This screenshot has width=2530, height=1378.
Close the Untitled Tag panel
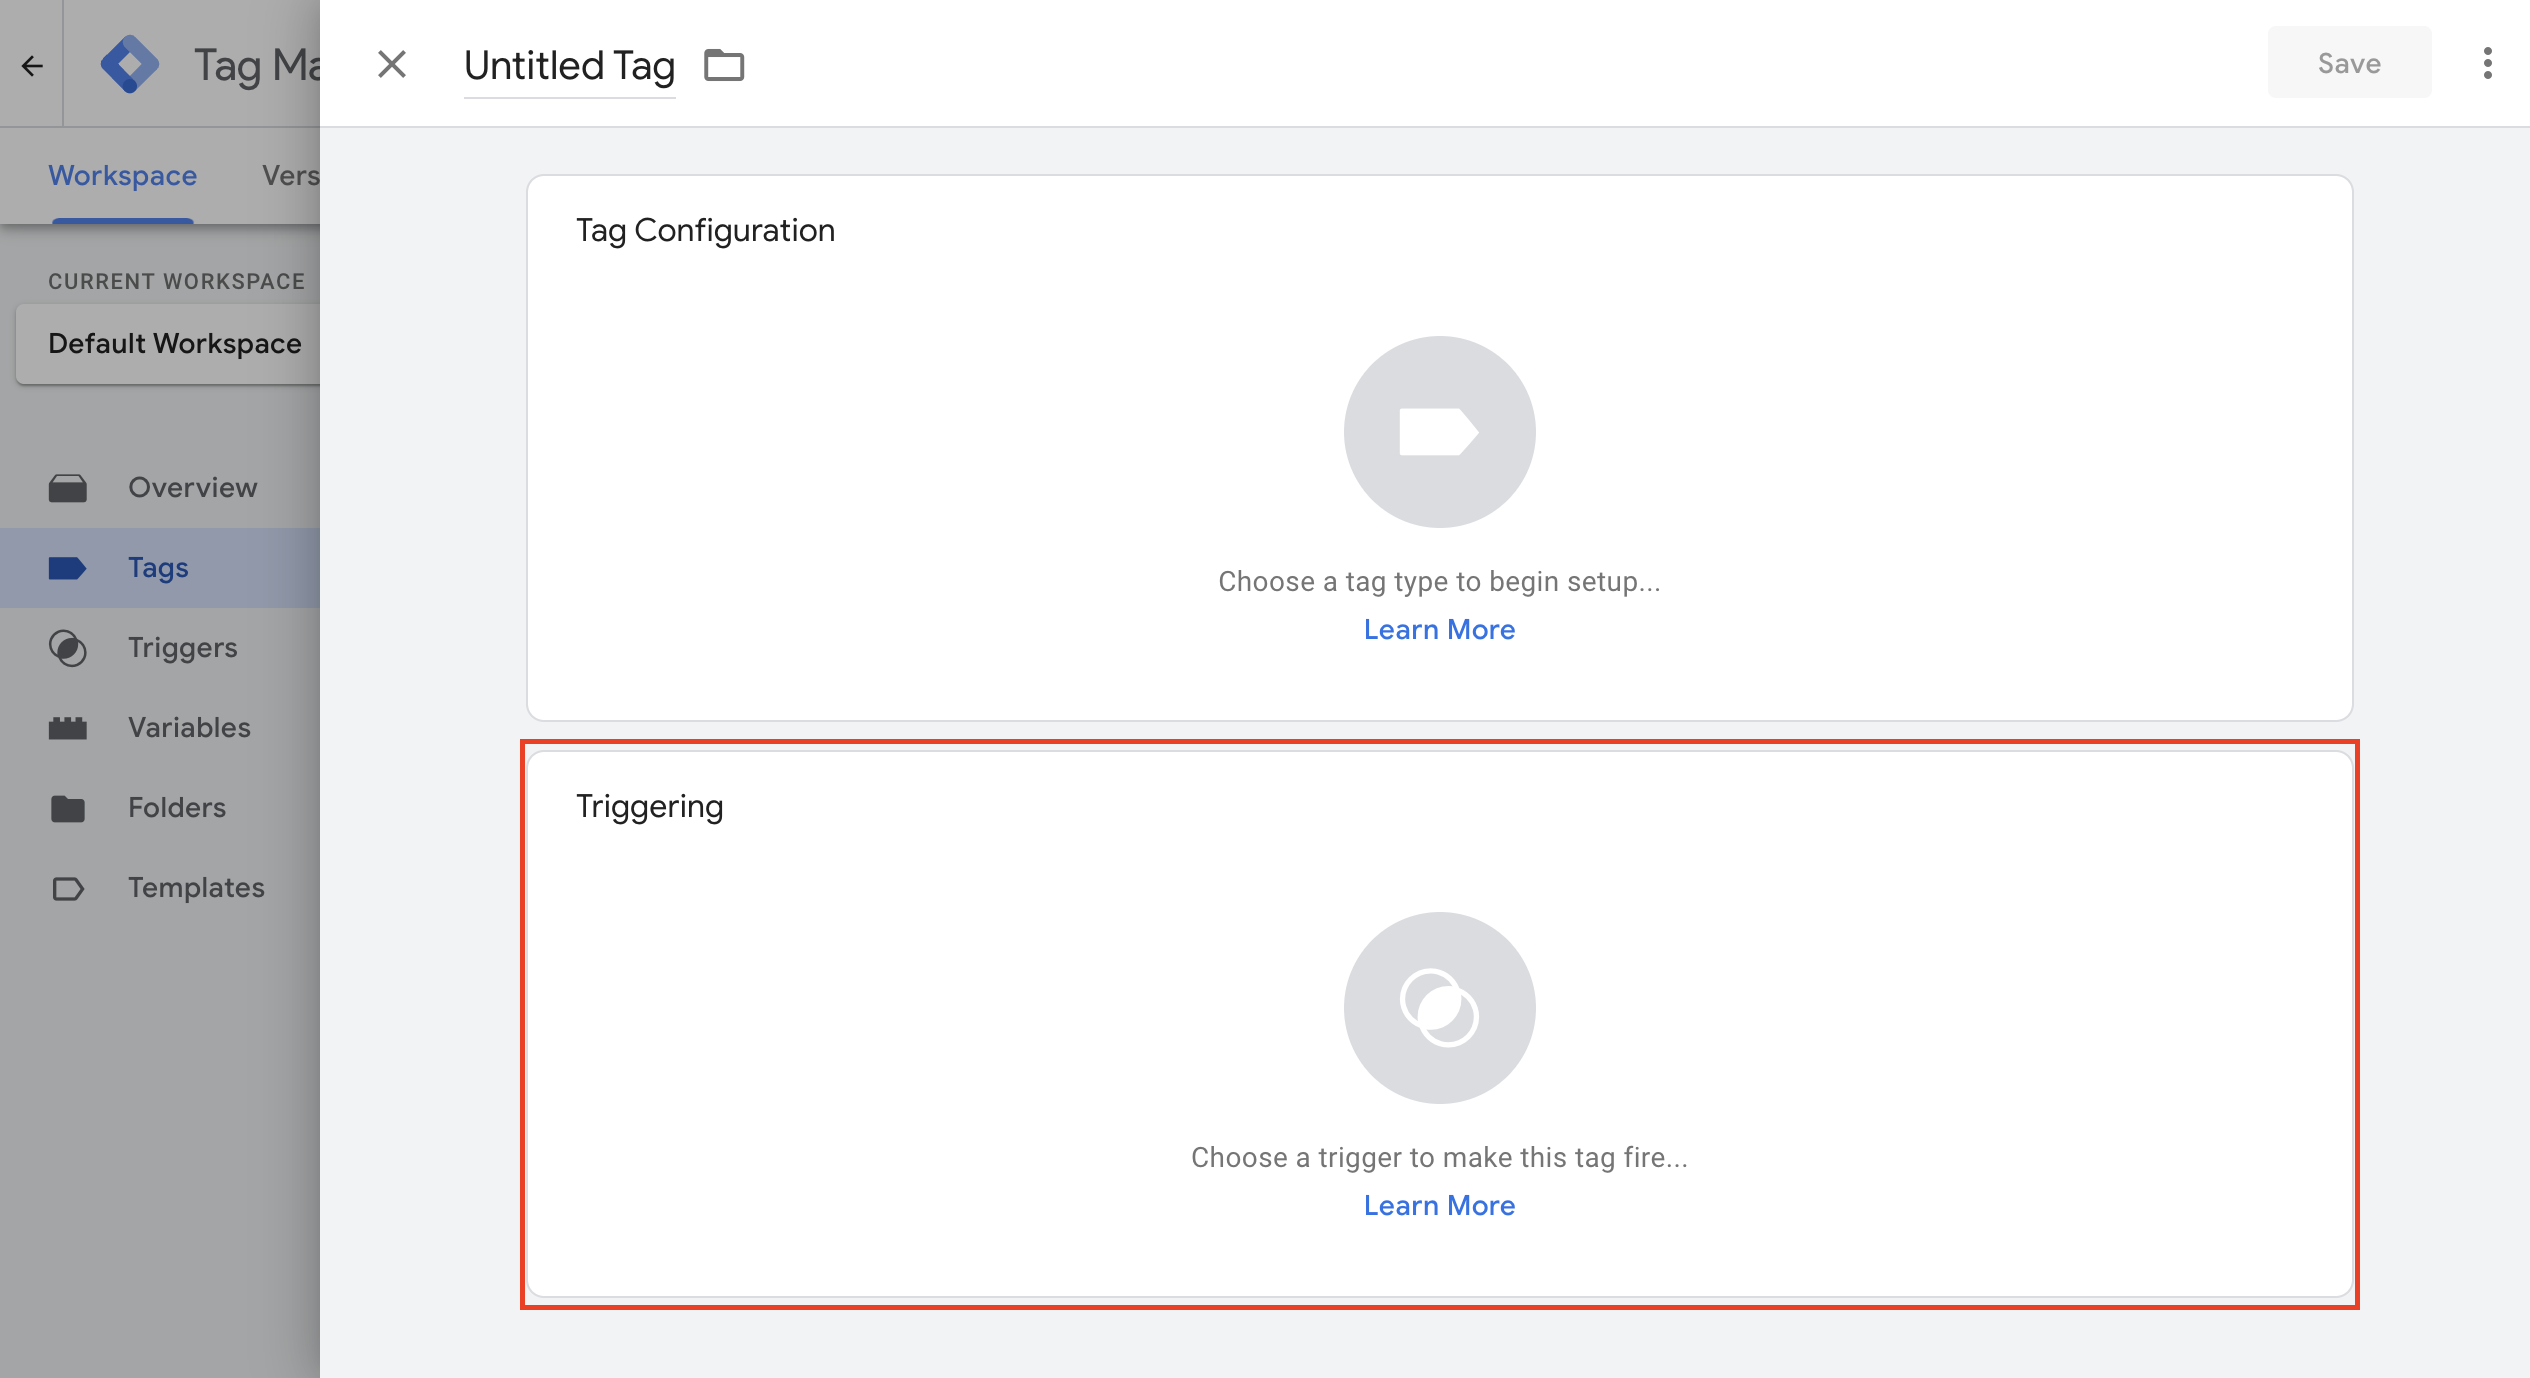tap(392, 64)
